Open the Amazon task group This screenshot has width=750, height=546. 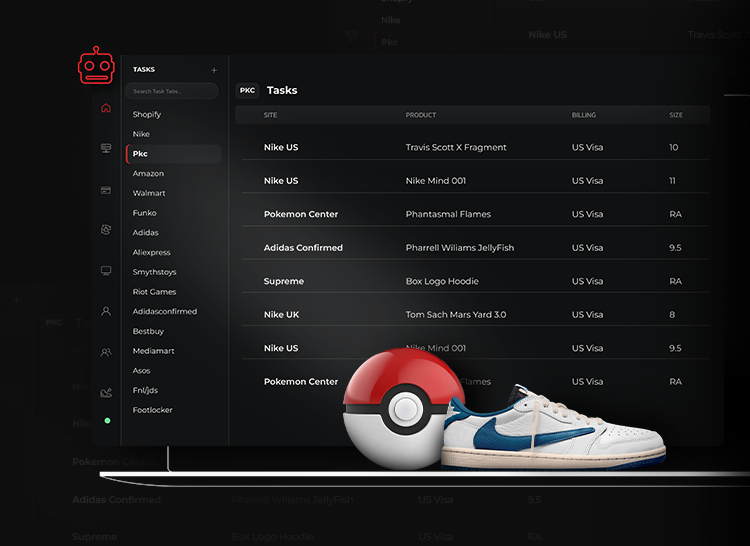click(x=148, y=173)
